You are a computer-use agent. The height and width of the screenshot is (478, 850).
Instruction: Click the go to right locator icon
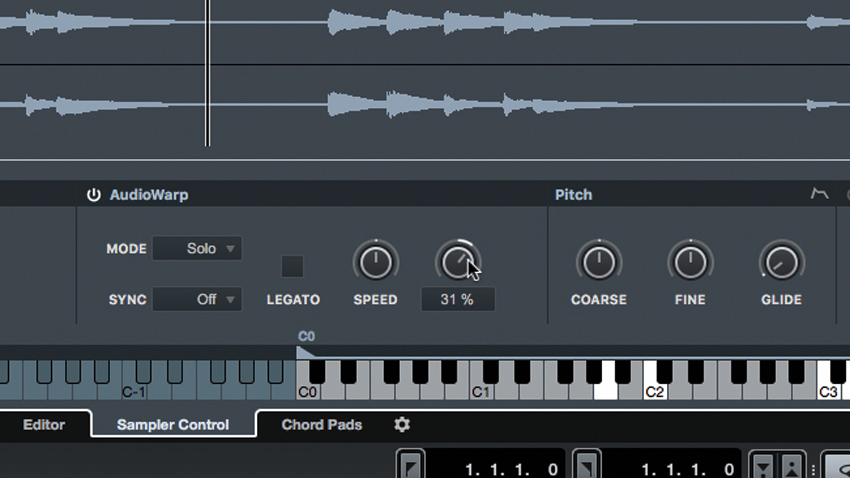pos(587,466)
